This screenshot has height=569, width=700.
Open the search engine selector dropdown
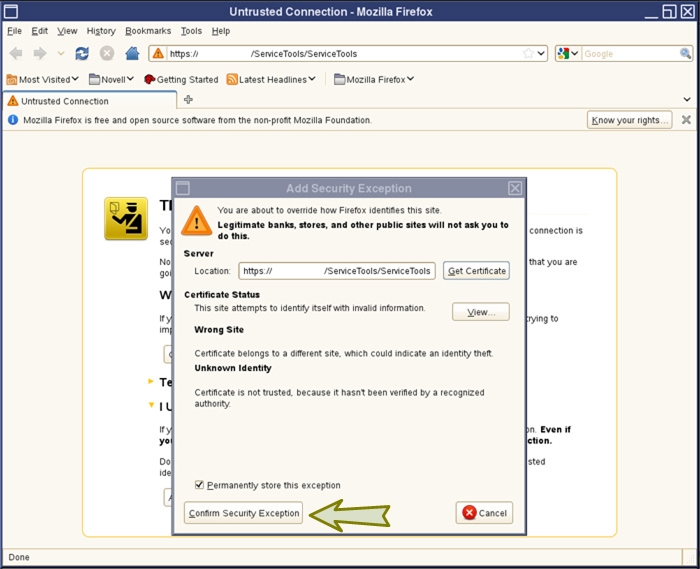pos(568,53)
